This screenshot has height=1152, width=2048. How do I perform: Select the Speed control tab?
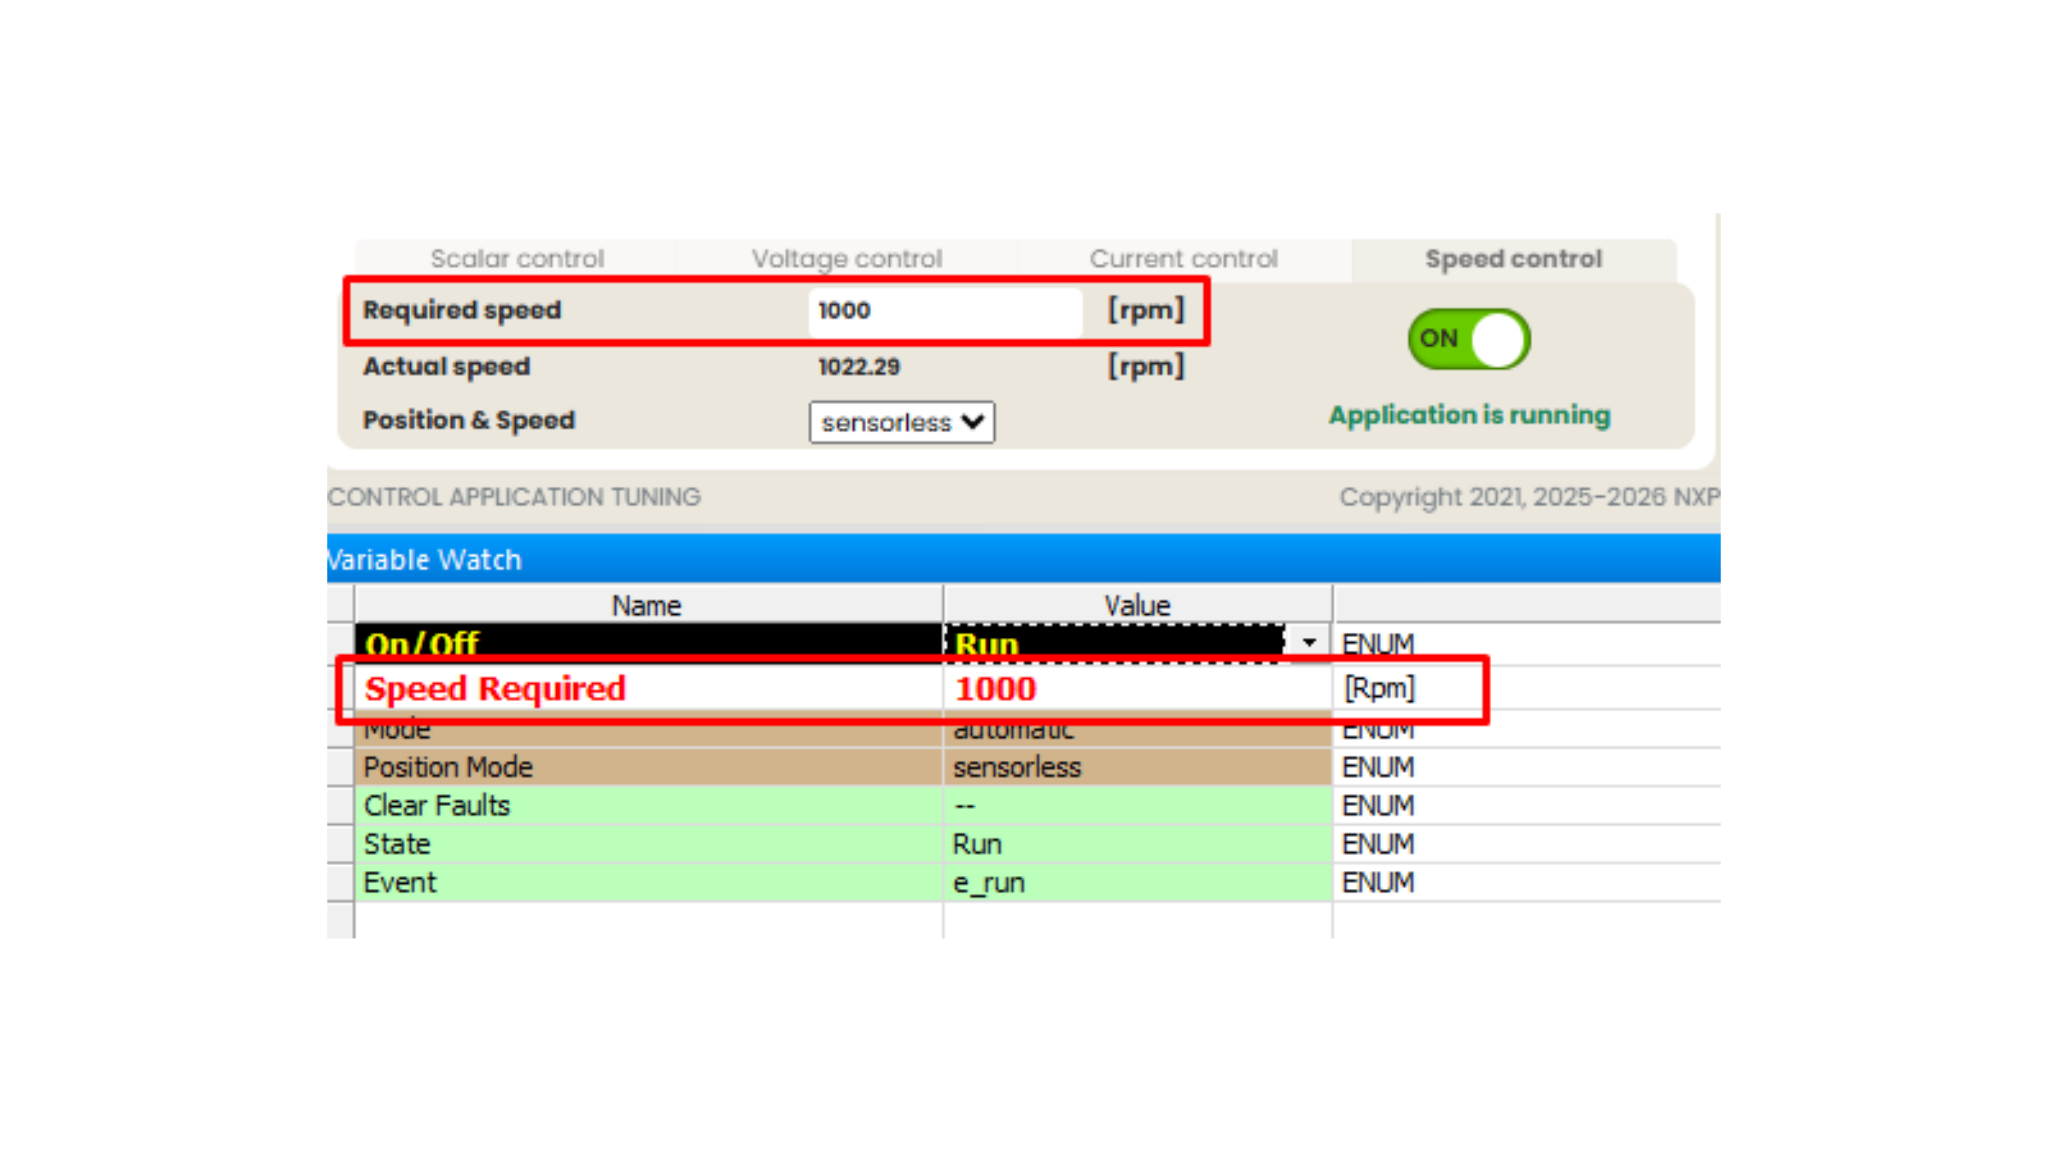[x=1513, y=259]
